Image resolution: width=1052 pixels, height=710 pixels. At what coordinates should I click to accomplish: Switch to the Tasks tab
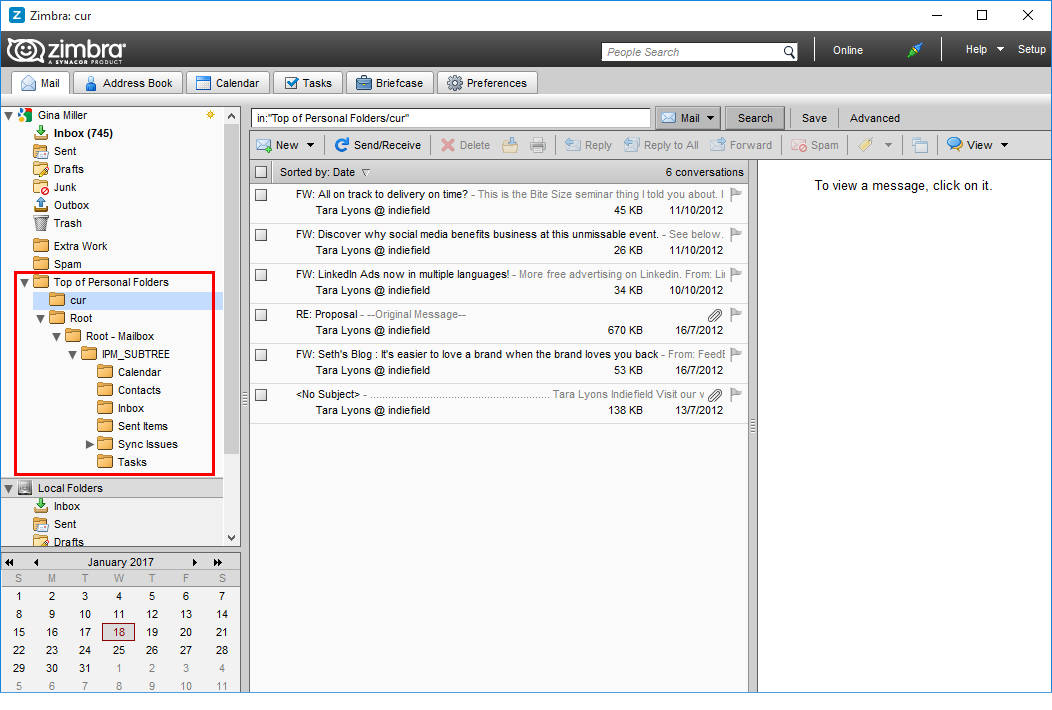click(x=308, y=83)
